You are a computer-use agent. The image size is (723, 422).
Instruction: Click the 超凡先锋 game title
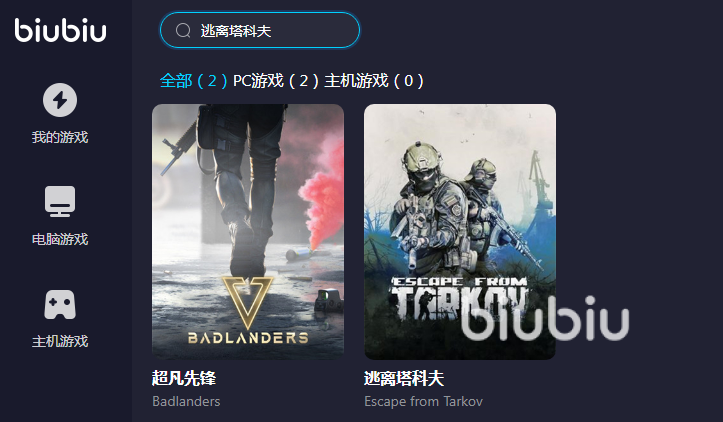(x=184, y=378)
